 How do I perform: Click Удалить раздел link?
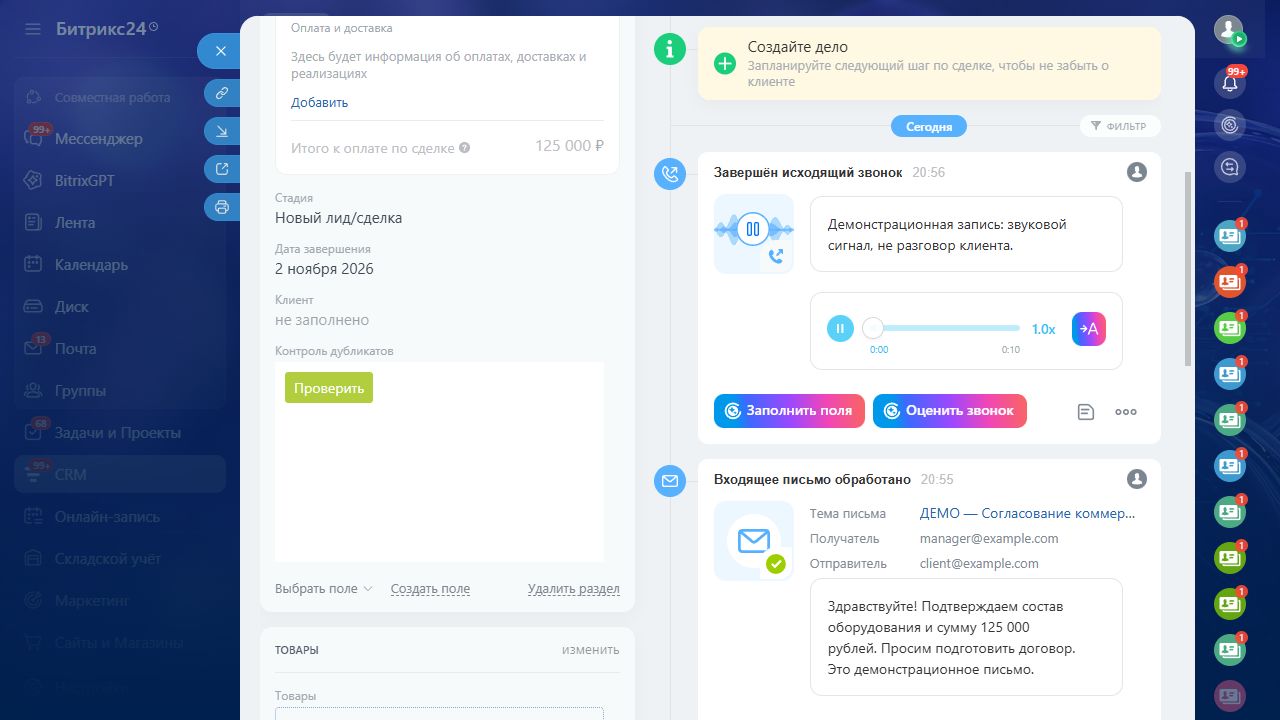click(x=574, y=589)
